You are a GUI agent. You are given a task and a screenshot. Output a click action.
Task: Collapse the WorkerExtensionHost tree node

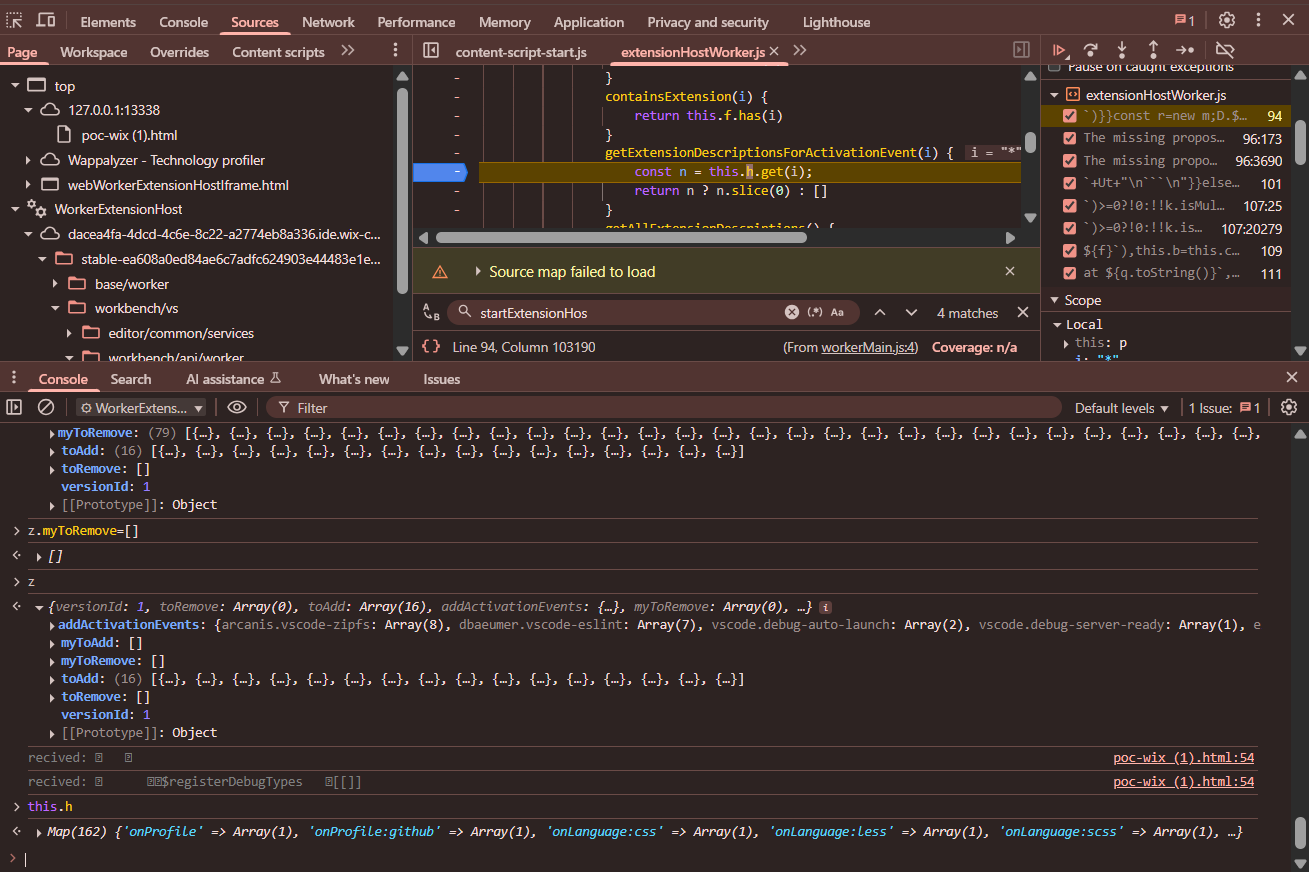tap(15, 209)
